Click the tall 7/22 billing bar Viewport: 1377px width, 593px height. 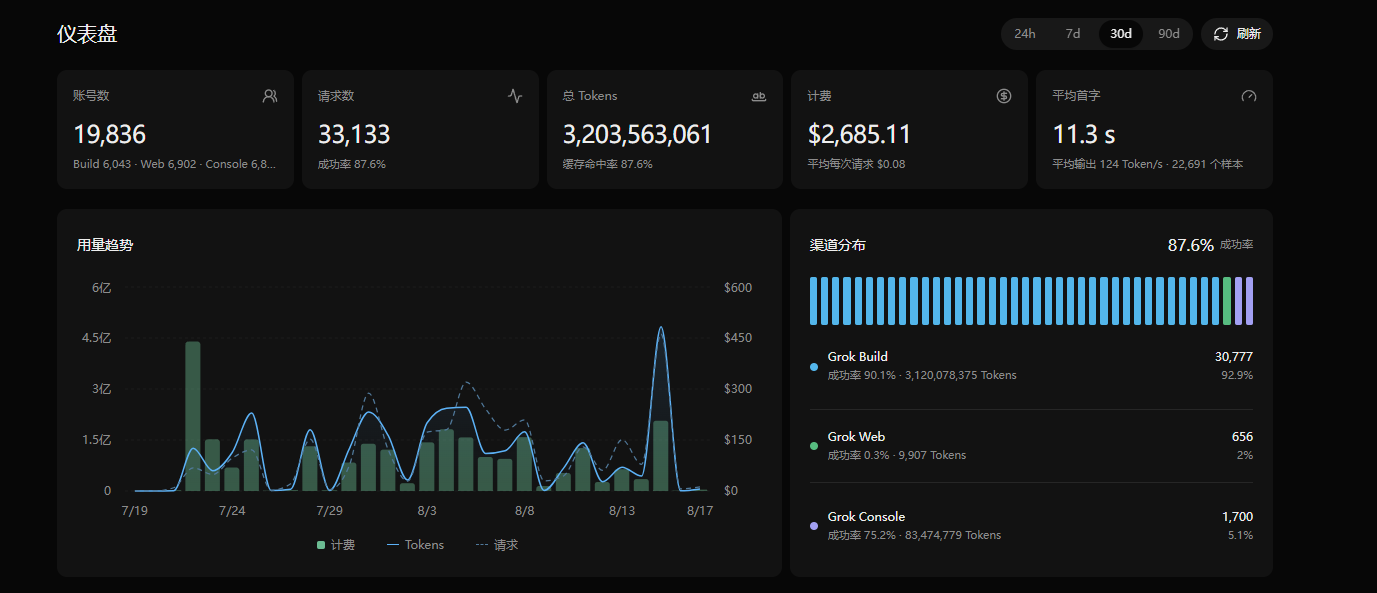pos(193,416)
